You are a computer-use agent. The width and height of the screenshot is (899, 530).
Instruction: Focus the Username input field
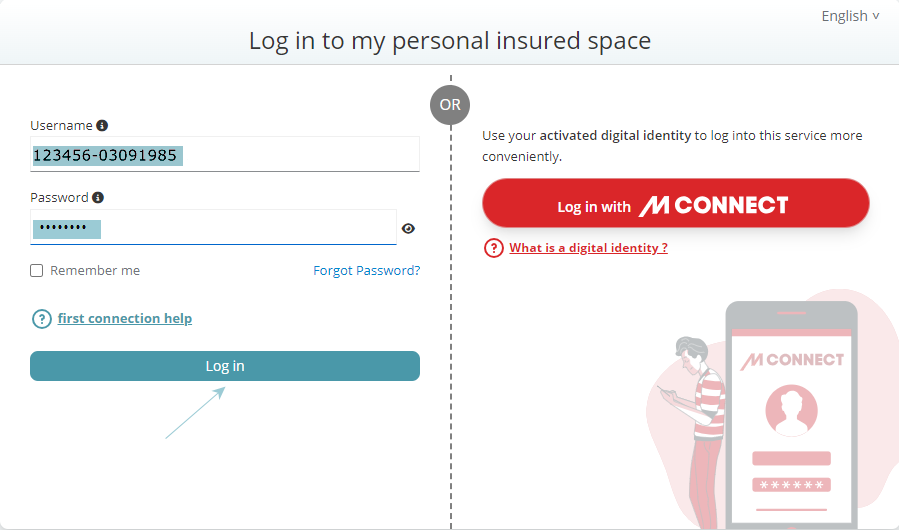[225, 154]
